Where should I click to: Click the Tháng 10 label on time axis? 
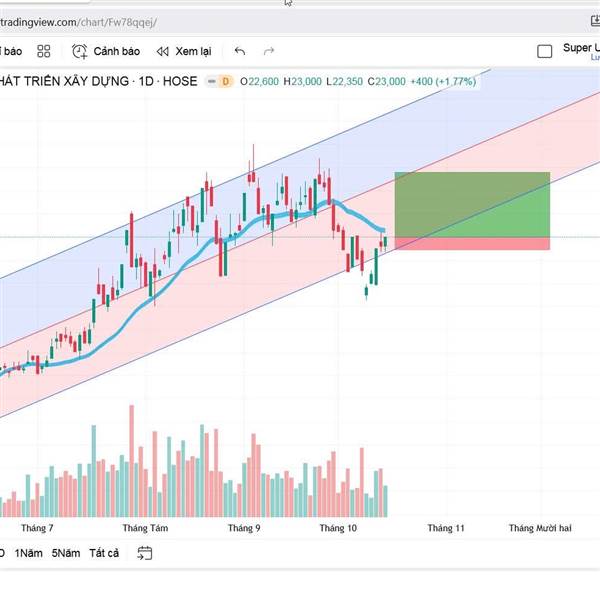pyautogui.click(x=337, y=527)
